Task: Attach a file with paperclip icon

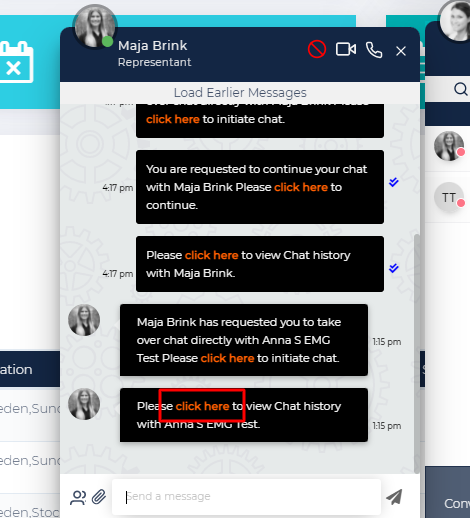Action: pos(99,497)
